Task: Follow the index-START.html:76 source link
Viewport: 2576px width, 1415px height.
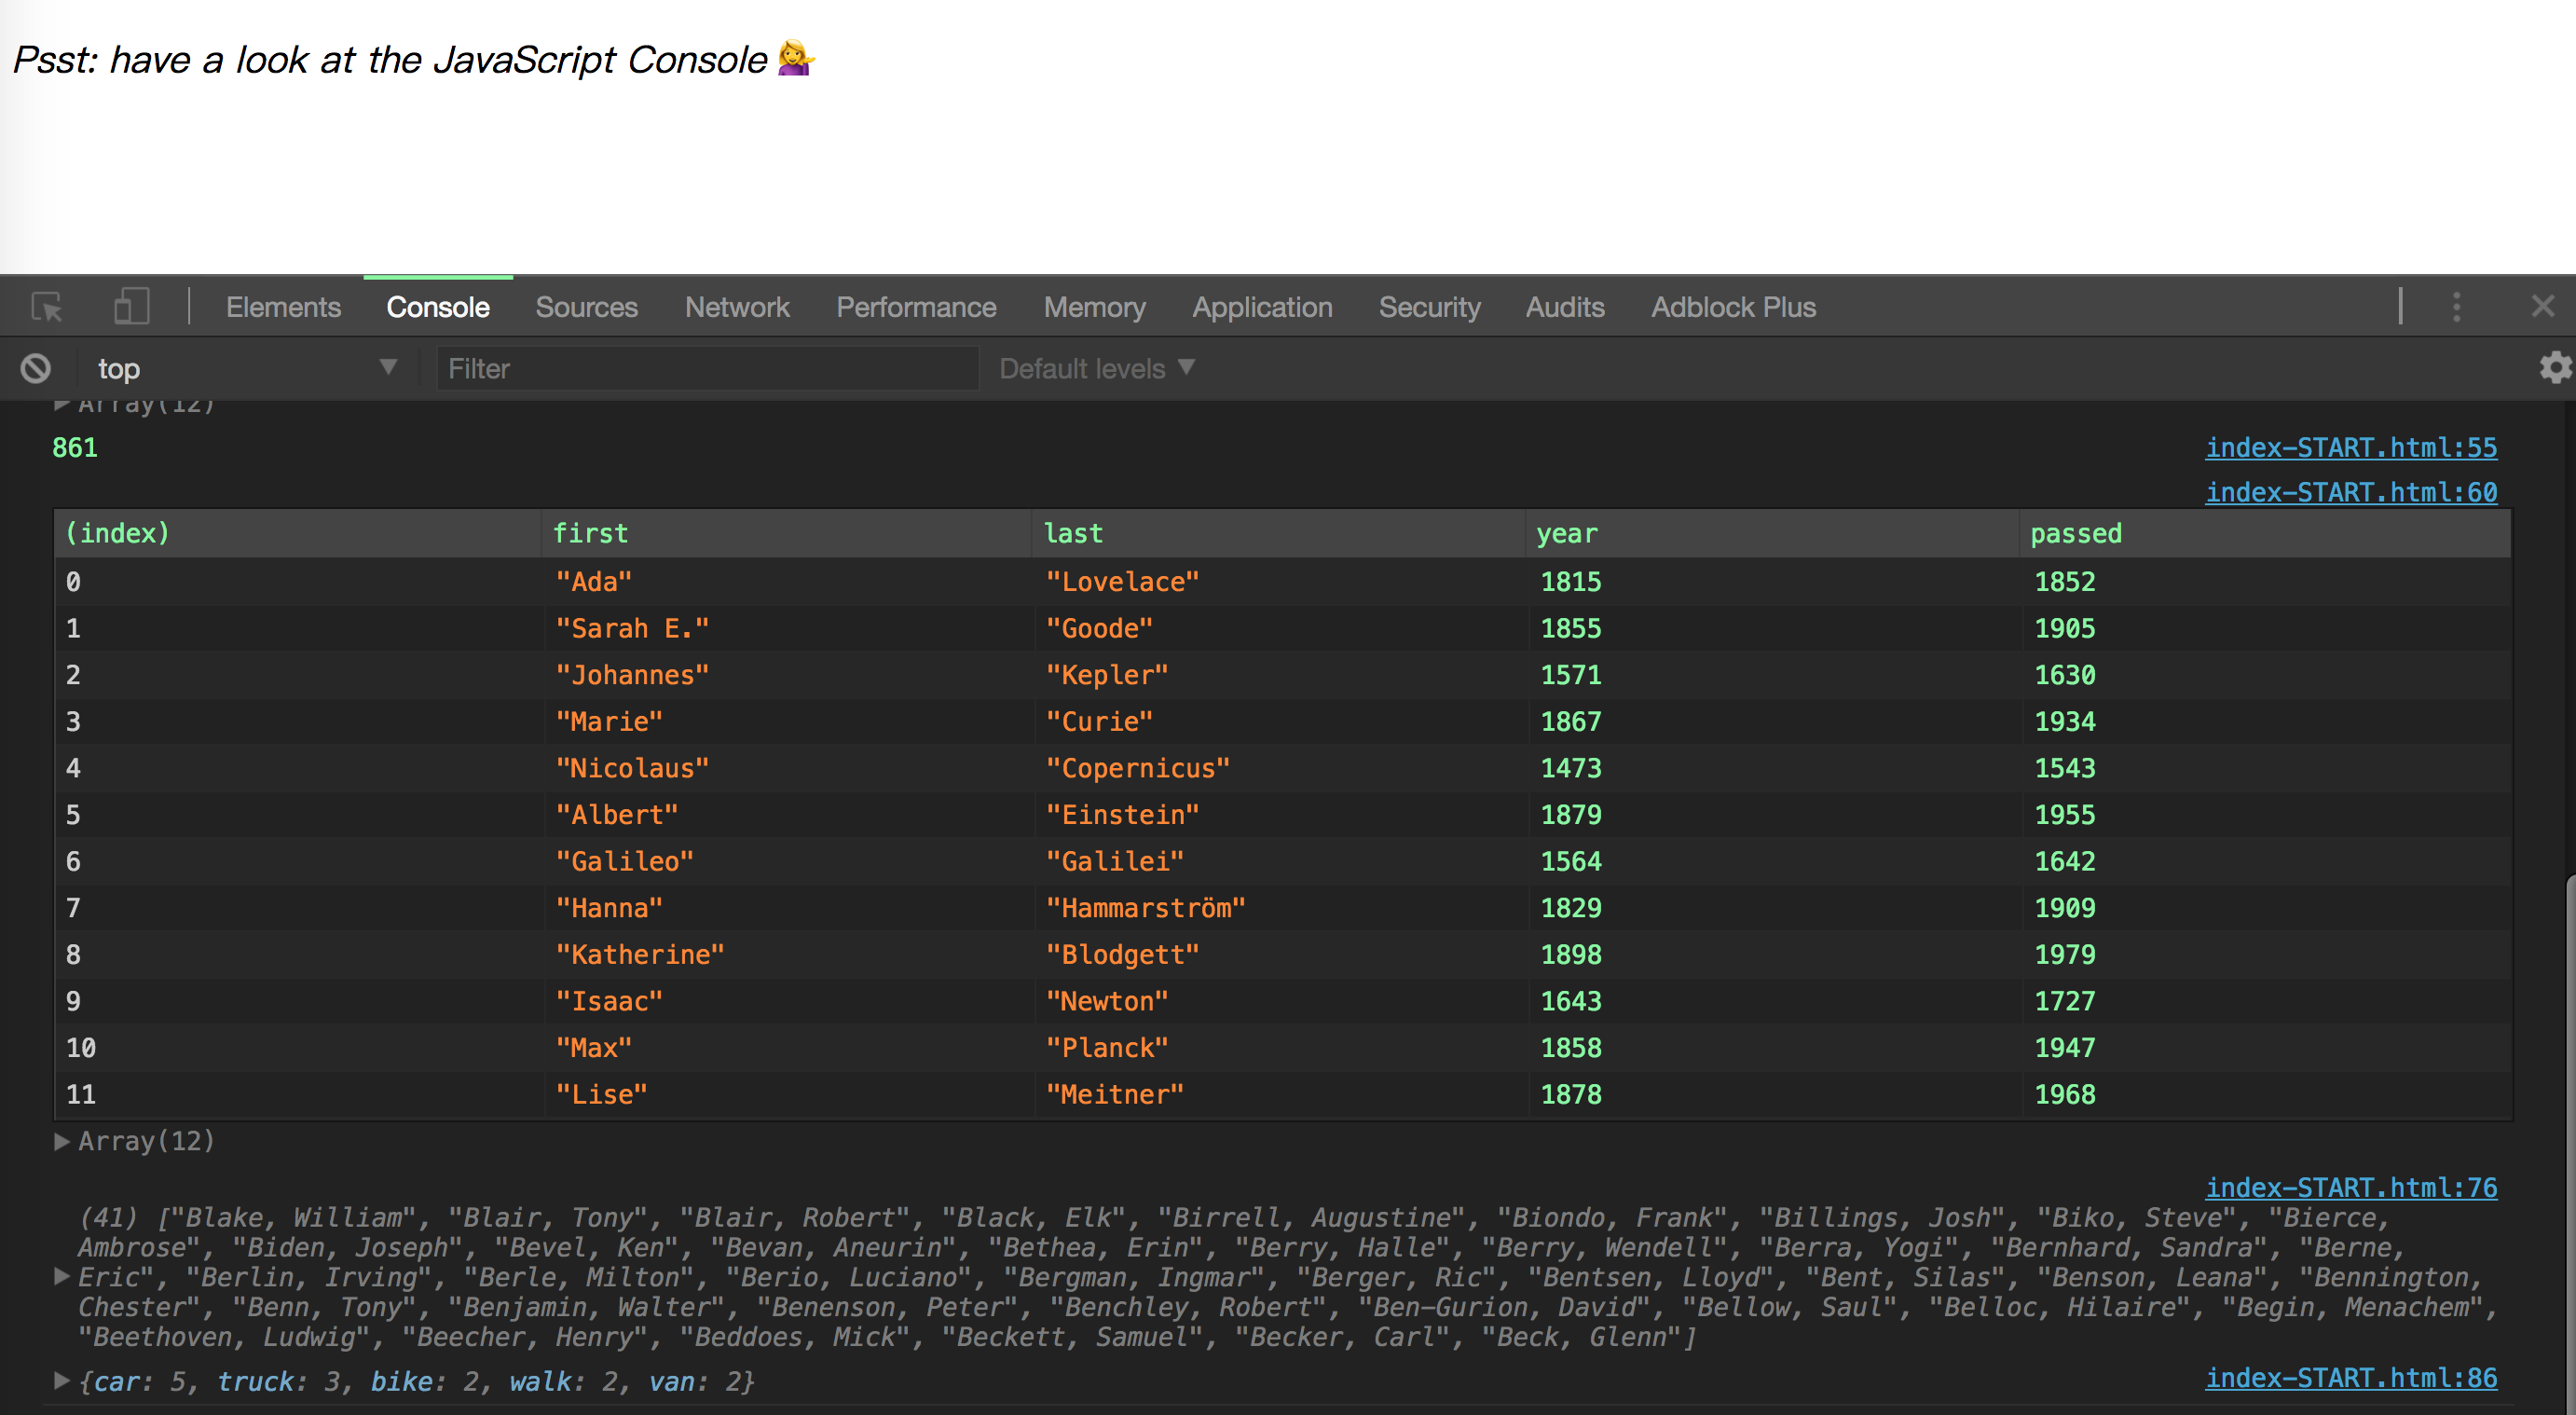Action: click(2350, 1187)
